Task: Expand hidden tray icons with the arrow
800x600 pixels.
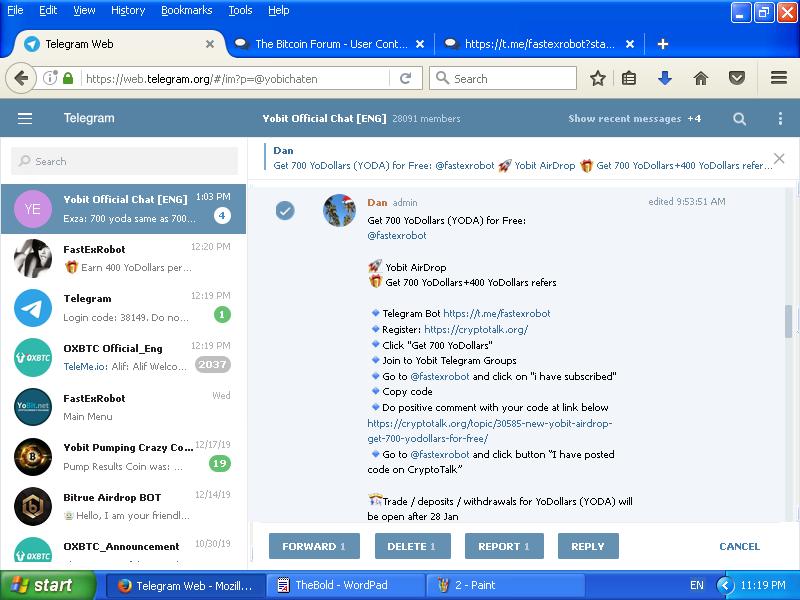Action: [725, 585]
